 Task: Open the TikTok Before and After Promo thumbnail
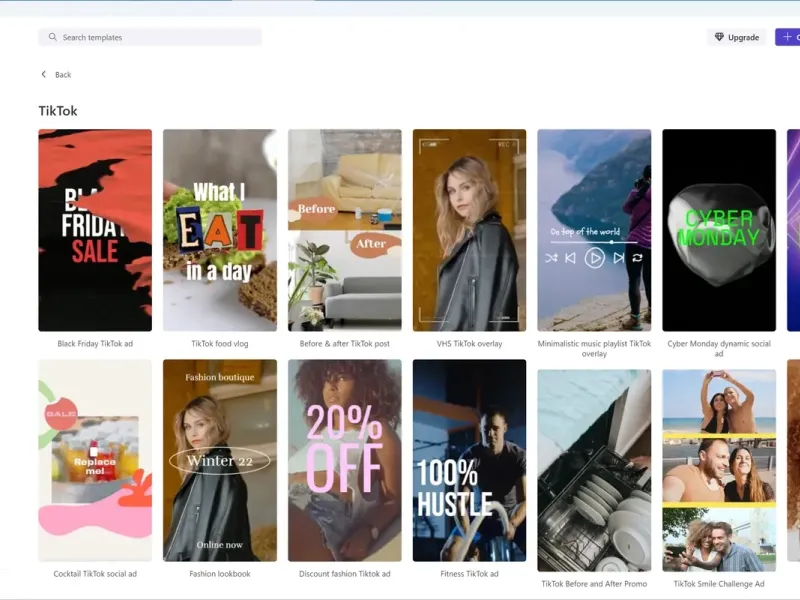point(594,470)
